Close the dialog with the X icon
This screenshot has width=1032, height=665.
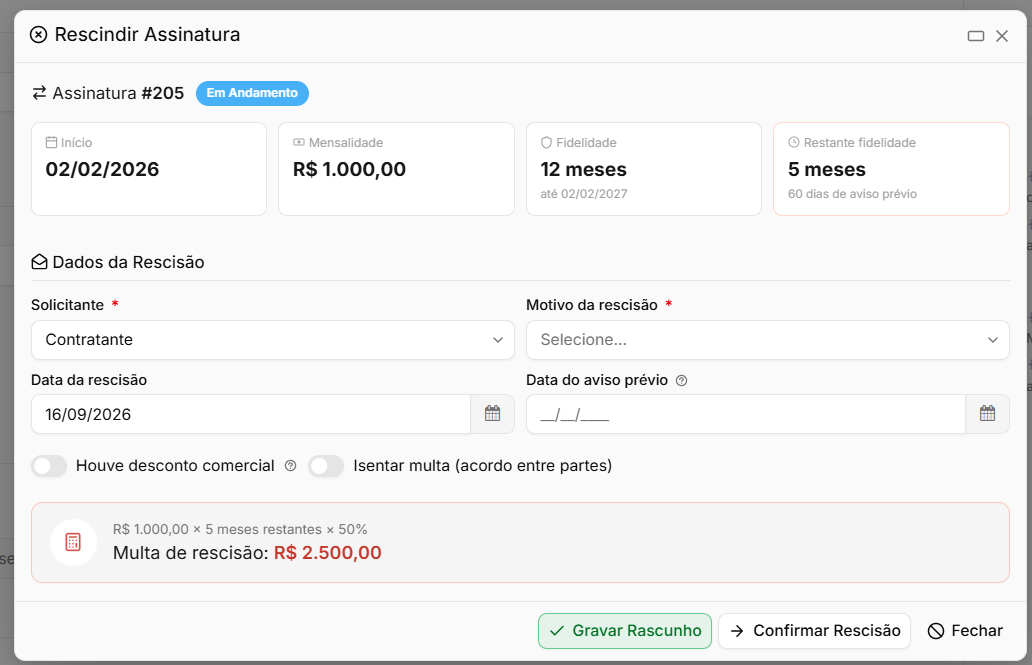click(x=1002, y=36)
